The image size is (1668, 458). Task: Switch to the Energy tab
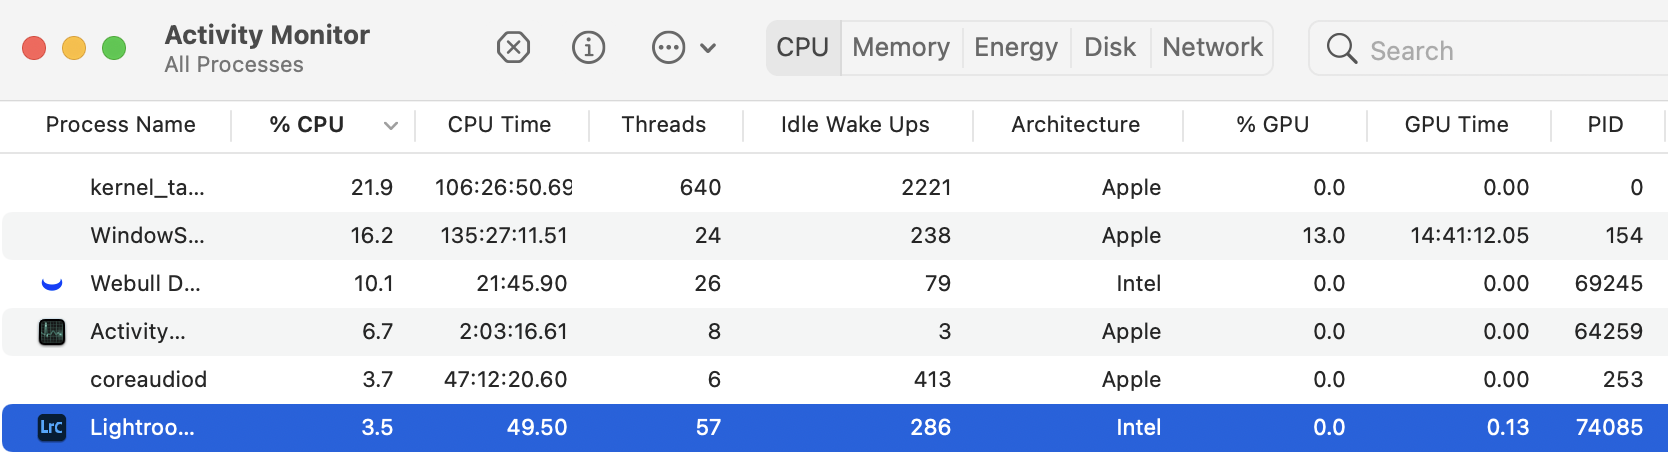point(1015,47)
